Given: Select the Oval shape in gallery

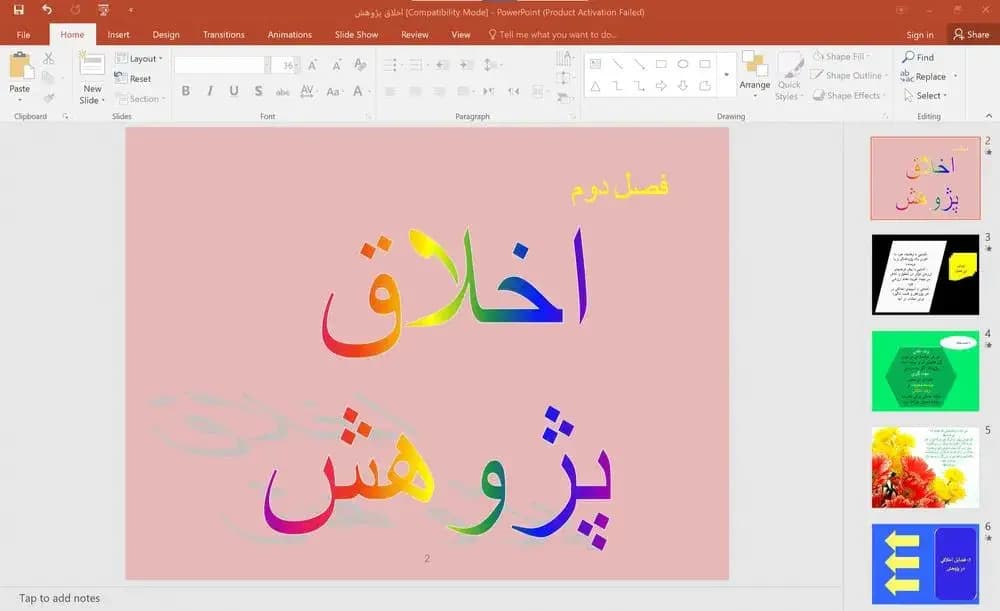Looking at the screenshot, I should (x=683, y=64).
